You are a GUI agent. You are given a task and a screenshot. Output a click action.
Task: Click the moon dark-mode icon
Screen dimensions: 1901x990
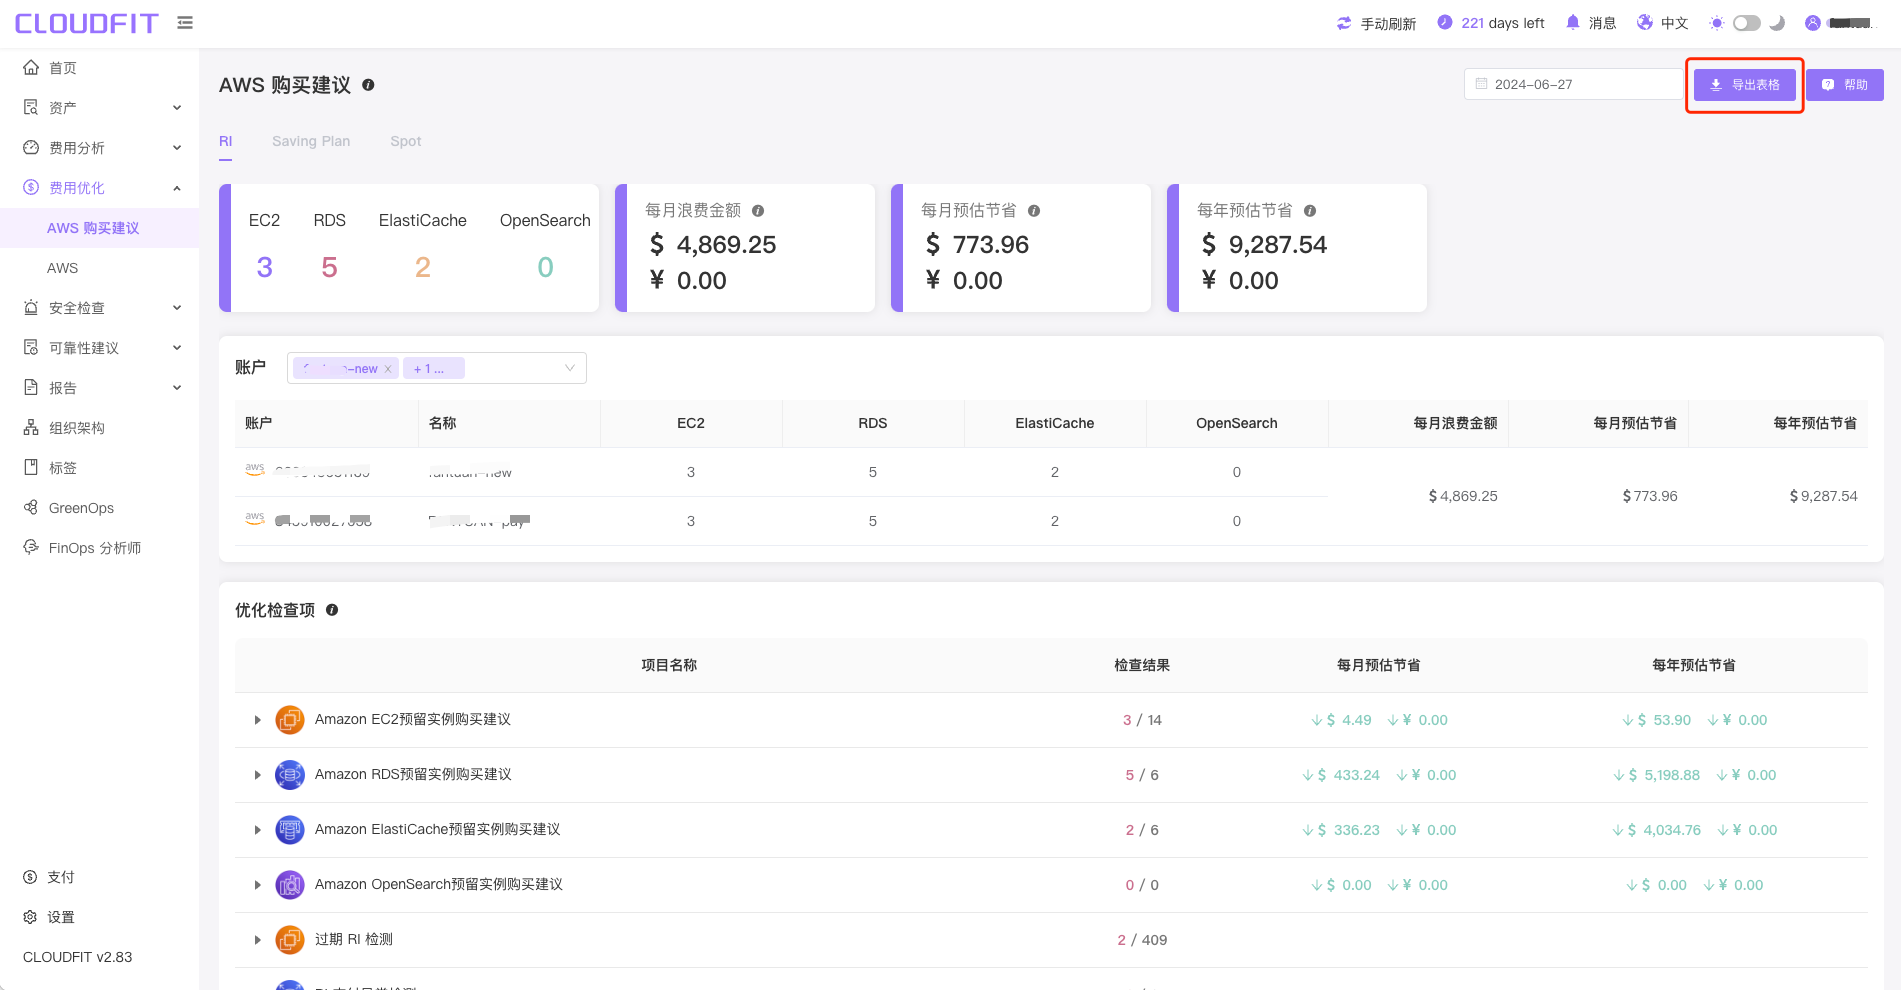coord(1777,23)
